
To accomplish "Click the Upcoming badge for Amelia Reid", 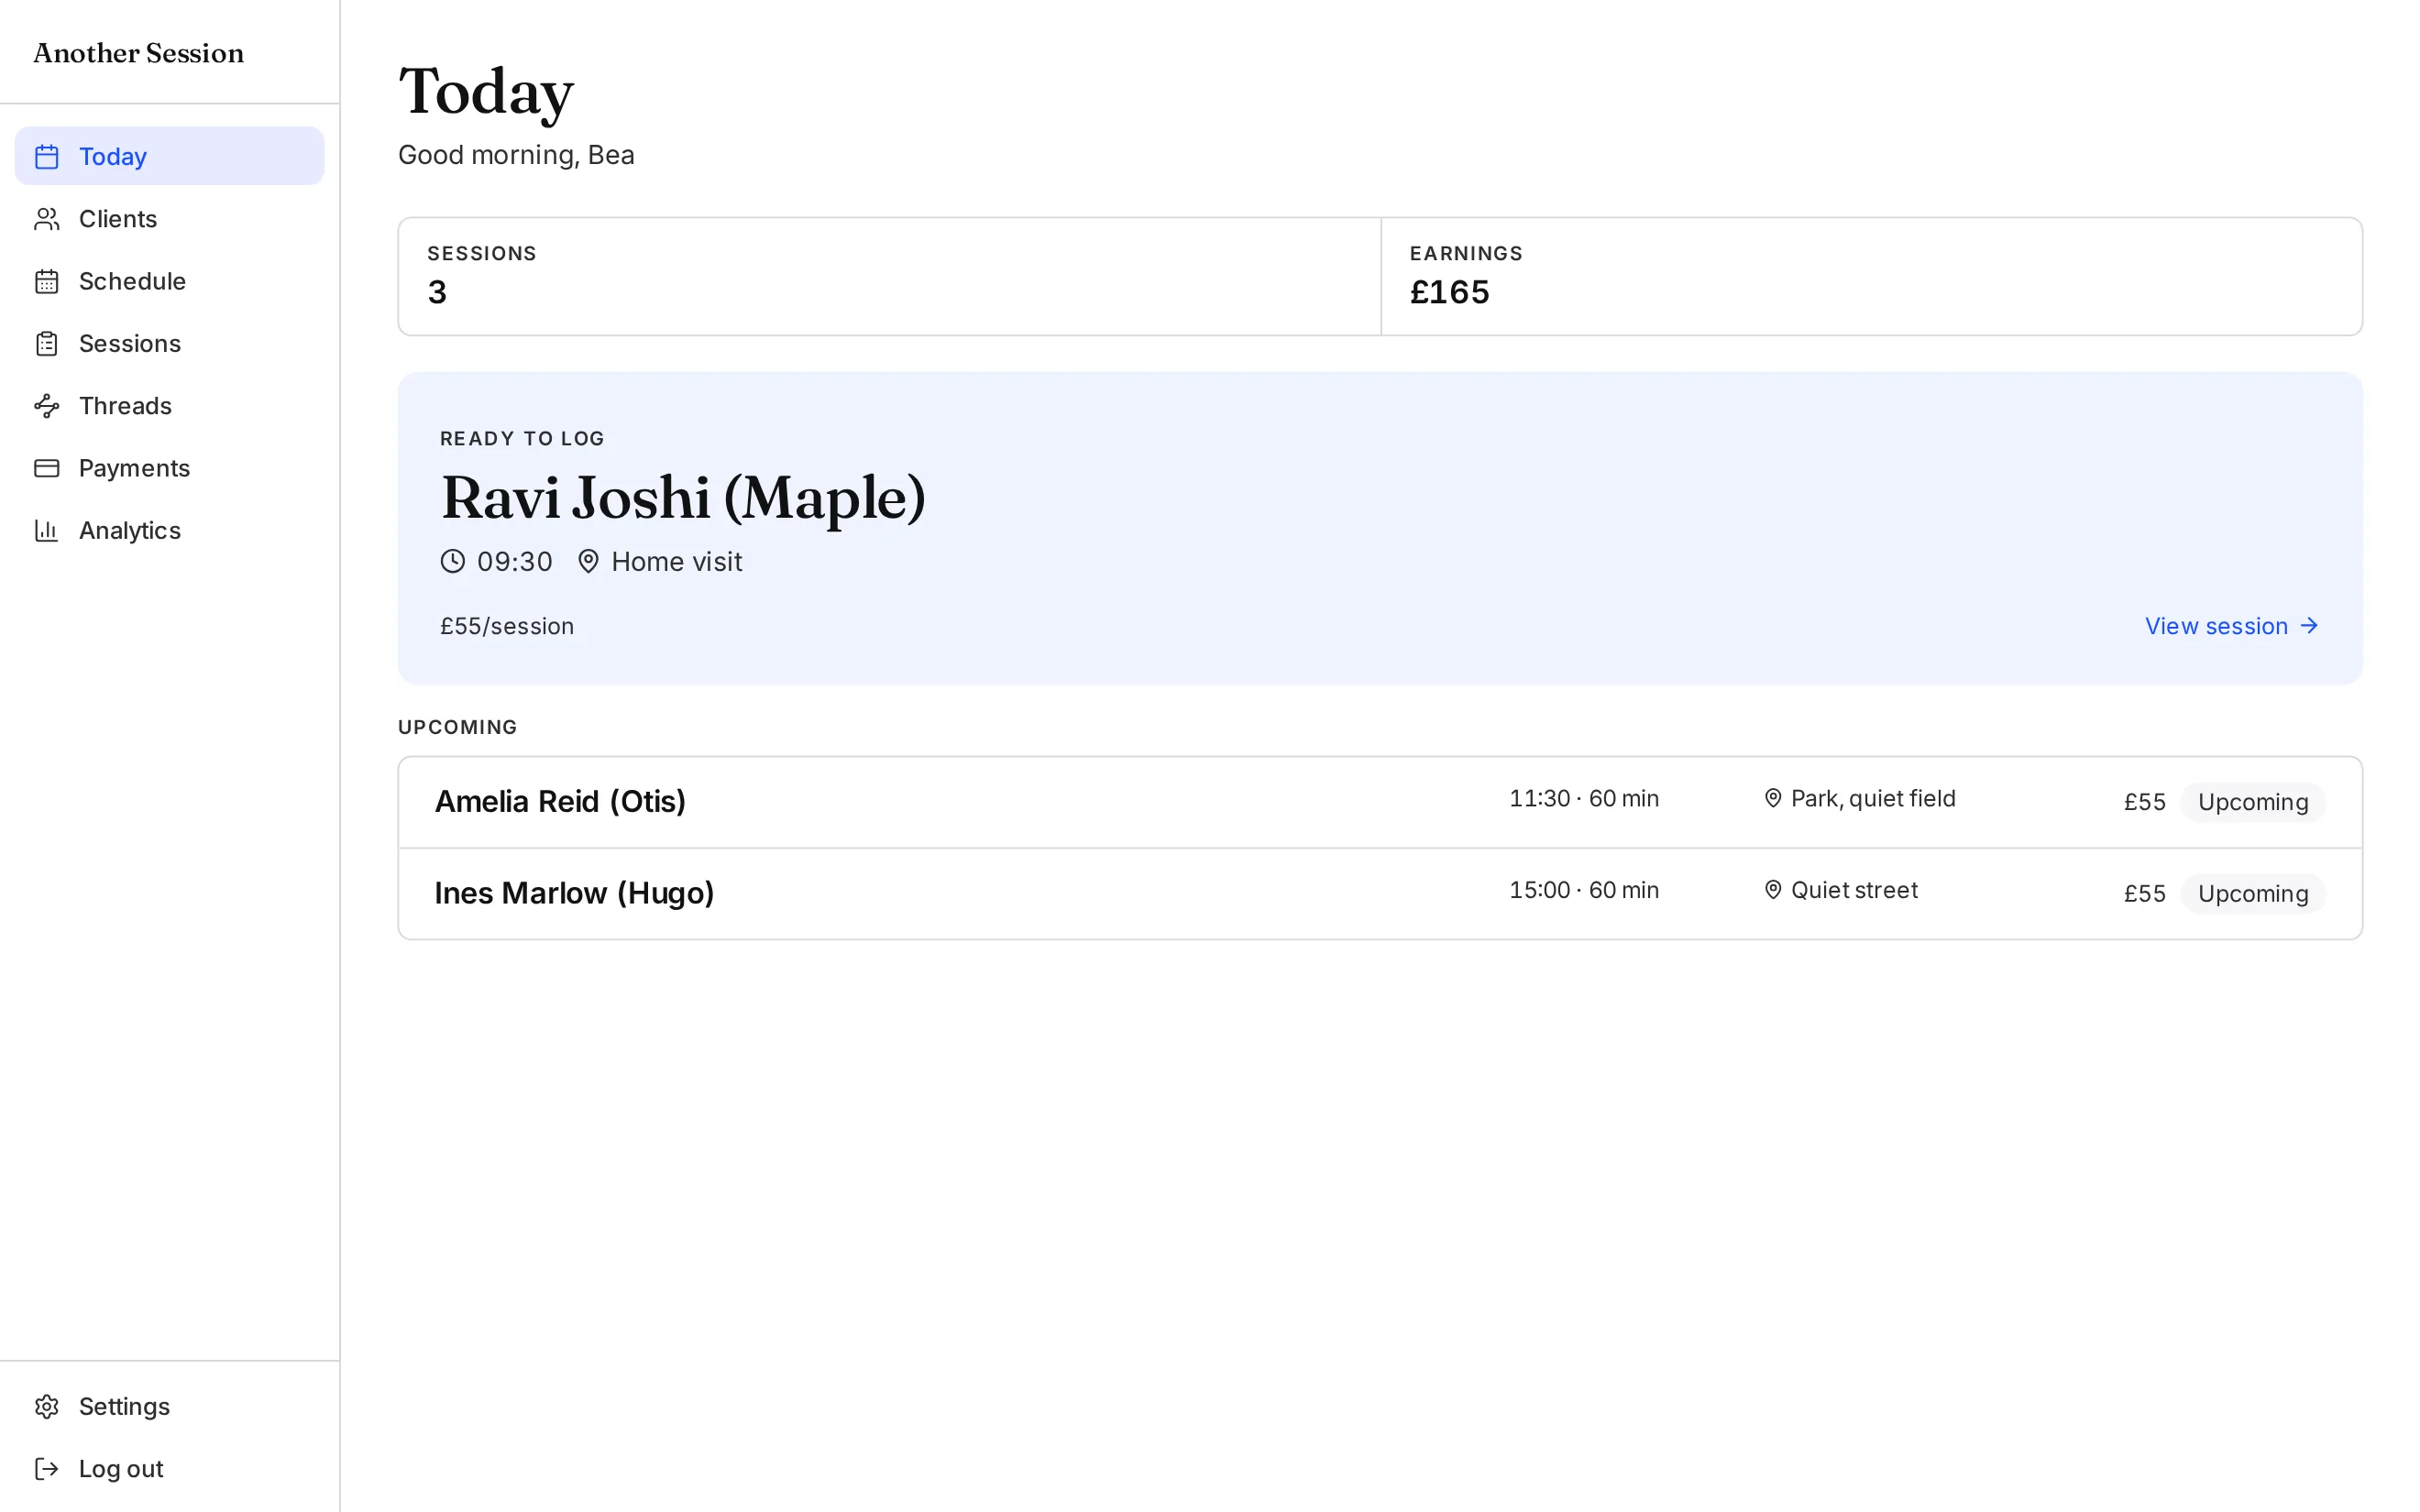I will pos(2253,802).
